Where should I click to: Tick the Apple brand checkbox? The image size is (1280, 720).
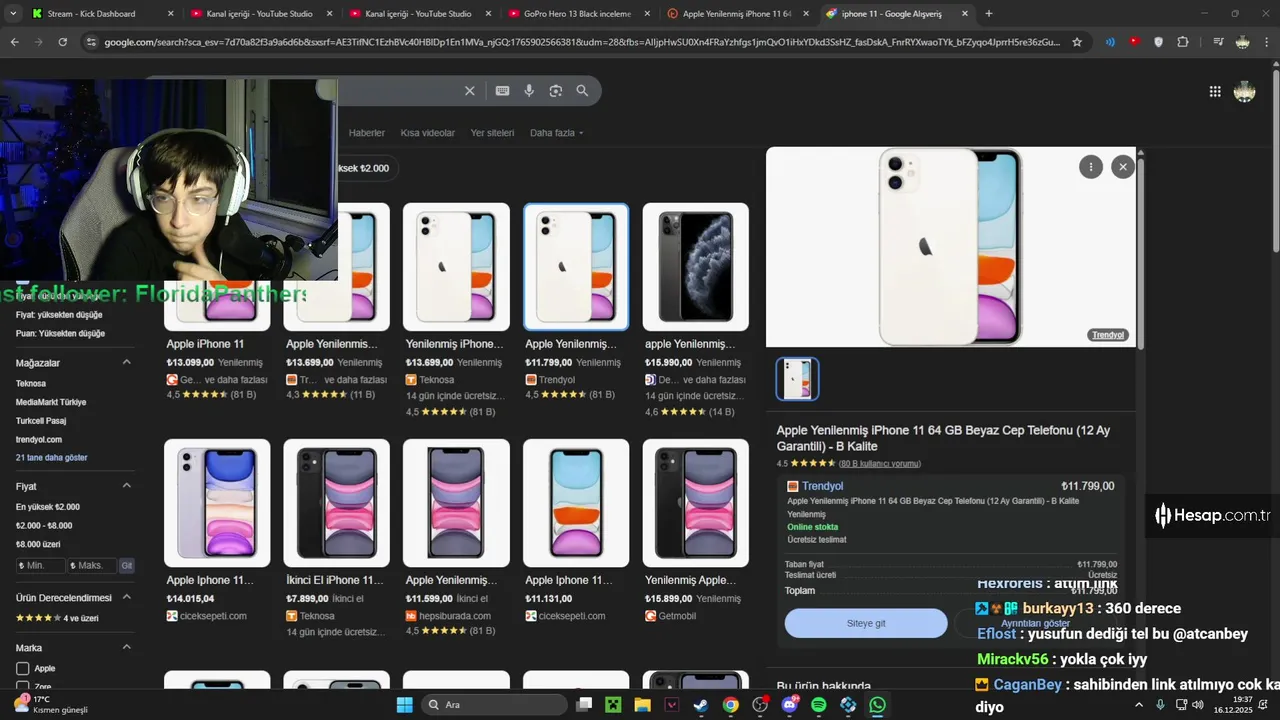coord(22,668)
